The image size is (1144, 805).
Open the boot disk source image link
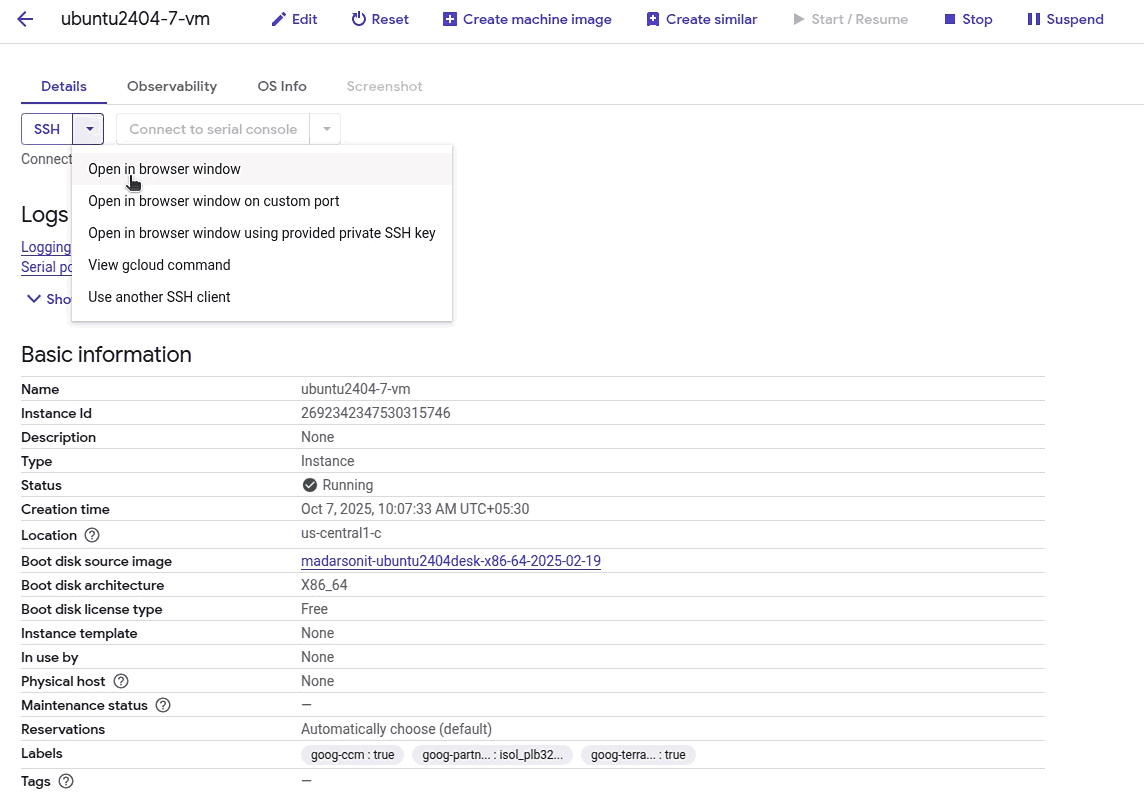[451, 561]
